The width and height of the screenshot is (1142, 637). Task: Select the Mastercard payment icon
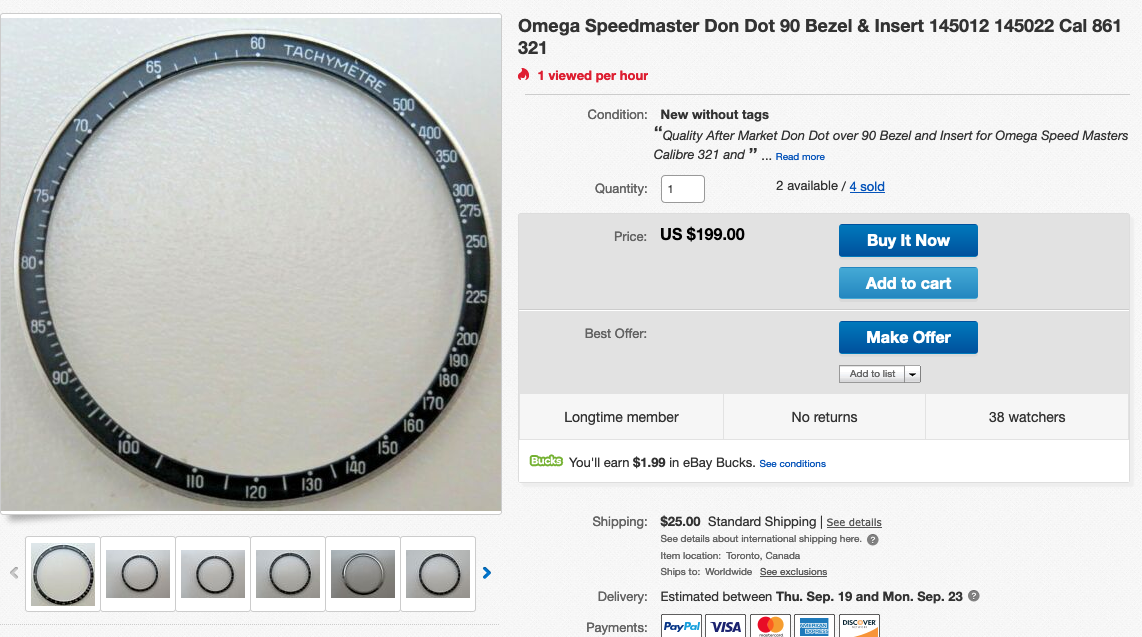tap(770, 626)
